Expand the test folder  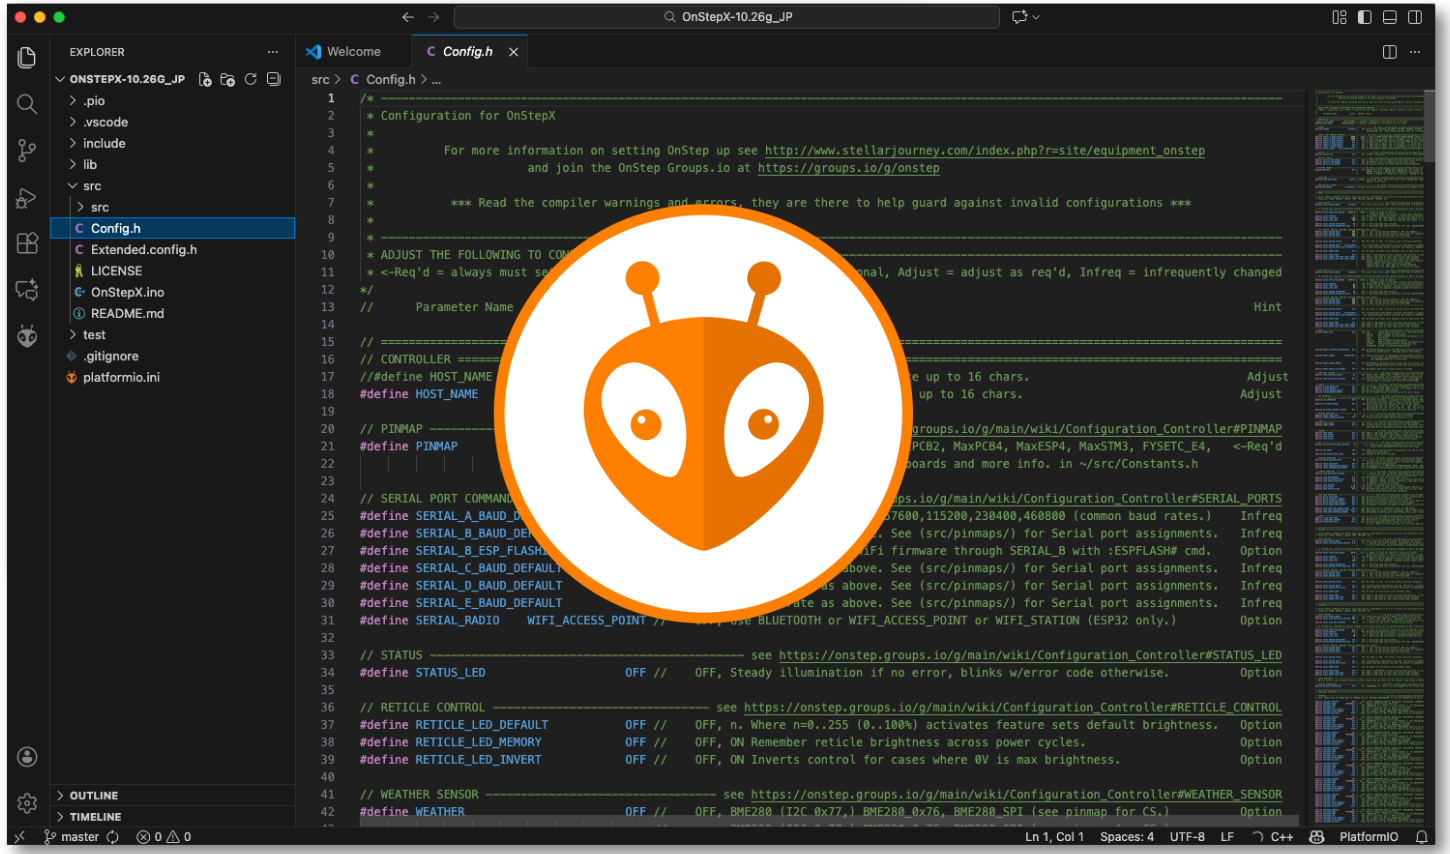[94, 335]
